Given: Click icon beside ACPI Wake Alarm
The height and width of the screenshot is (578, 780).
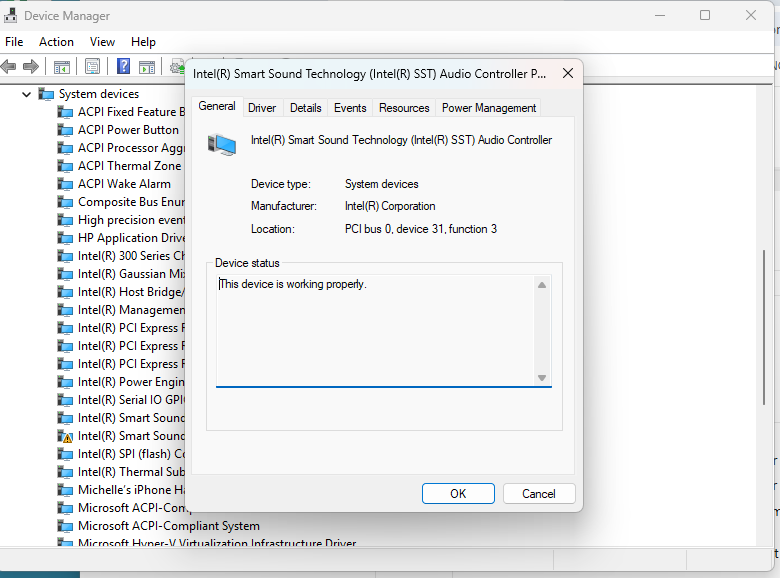Looking at the screenshot, I should tap(65, 185).
